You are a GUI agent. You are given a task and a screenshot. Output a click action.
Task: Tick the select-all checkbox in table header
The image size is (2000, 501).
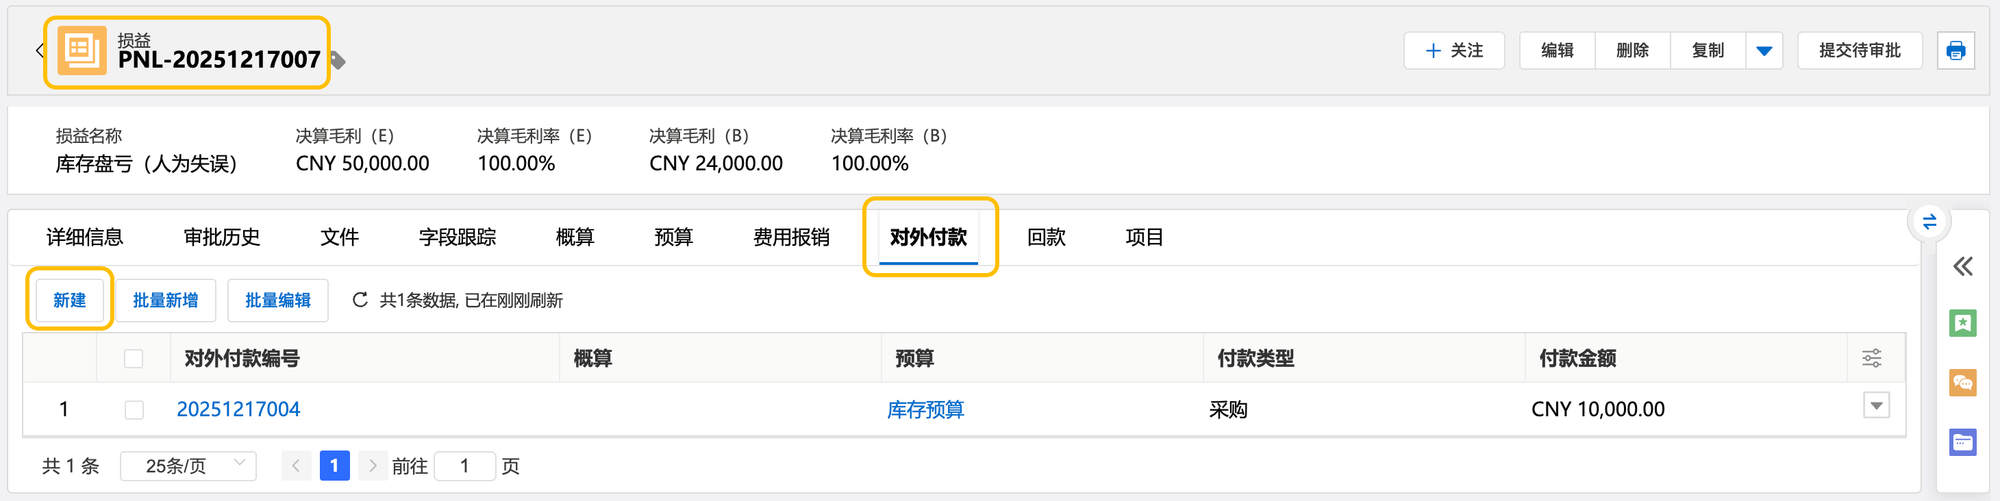(x=134, y=358)
